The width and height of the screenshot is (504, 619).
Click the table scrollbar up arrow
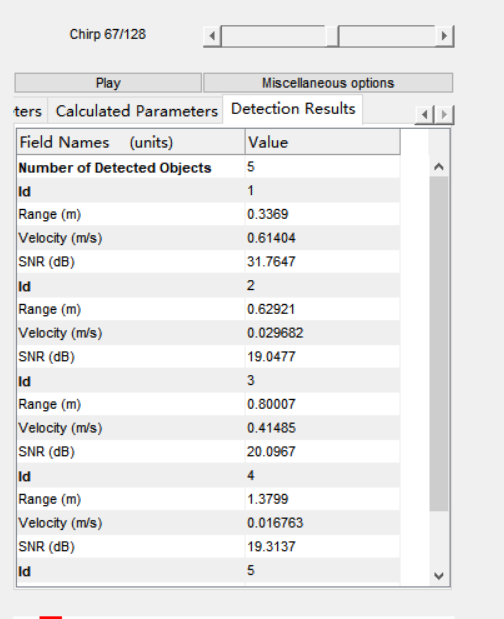pos(439,167)
